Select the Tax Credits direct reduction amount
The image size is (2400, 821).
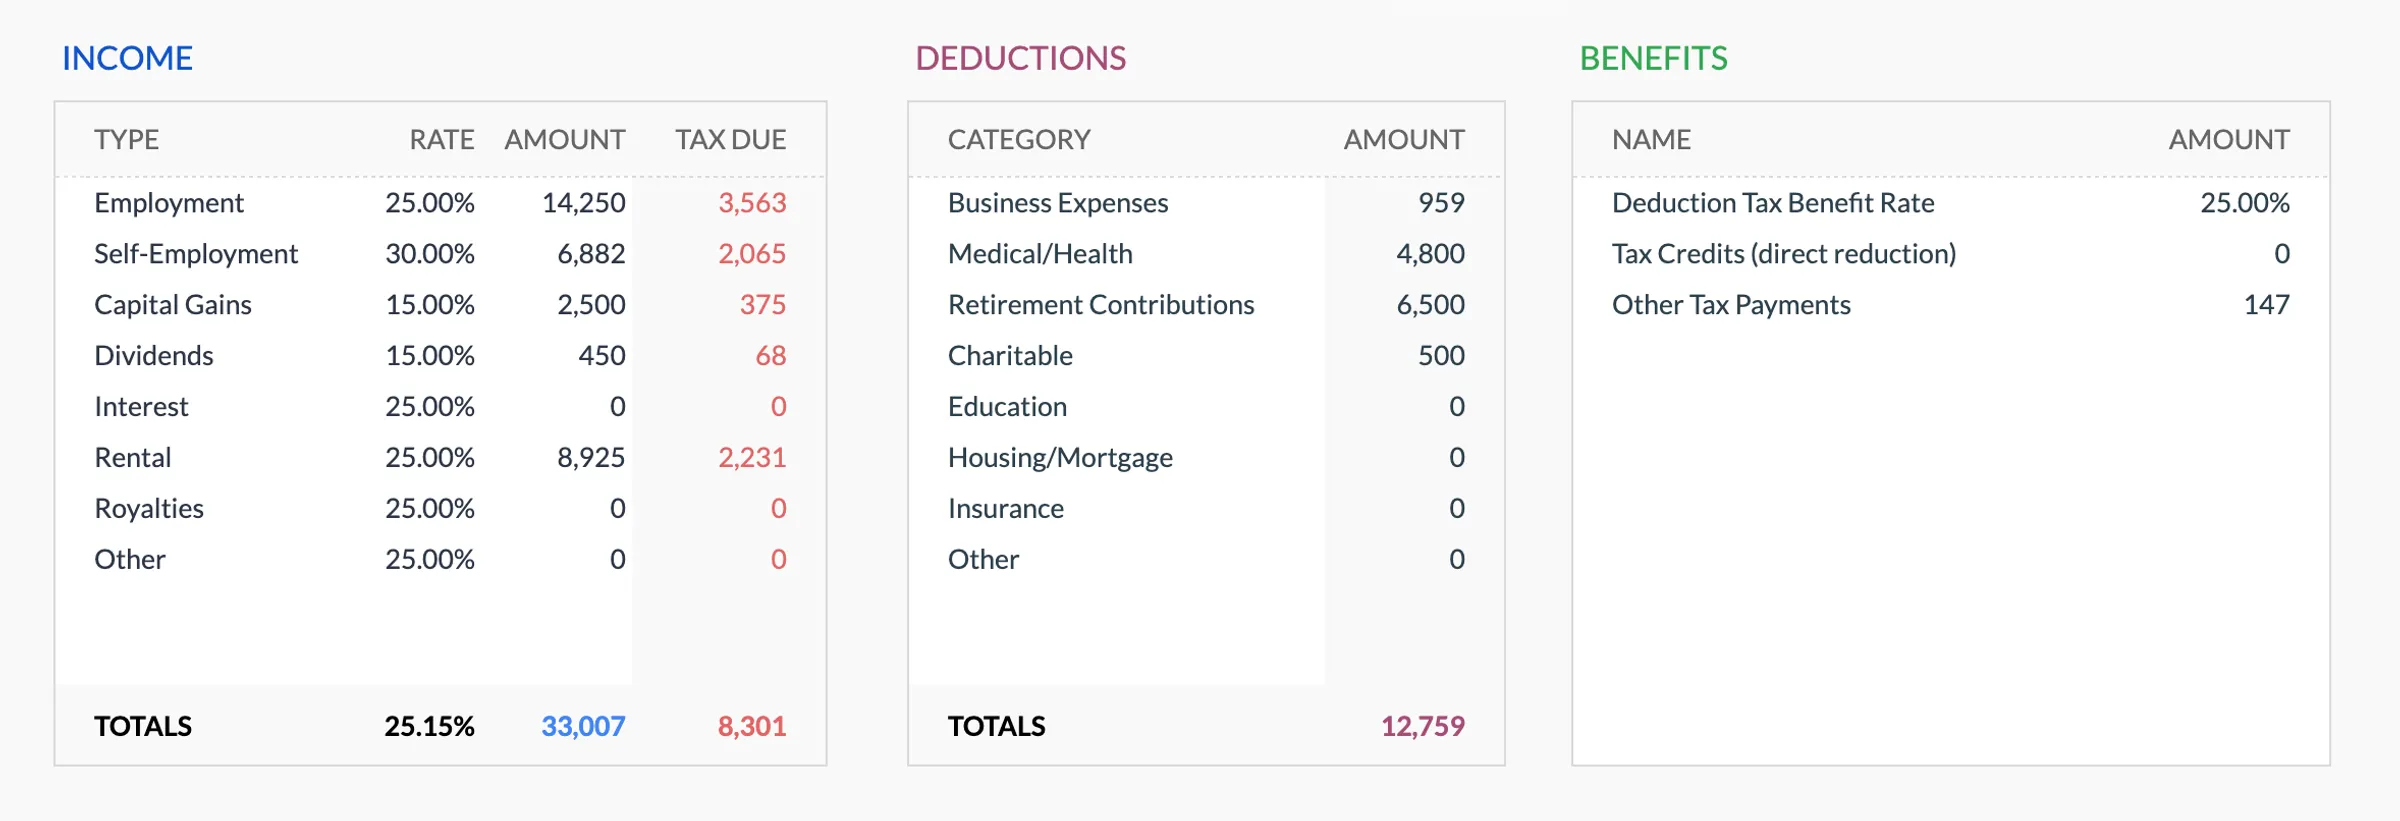2281,254
